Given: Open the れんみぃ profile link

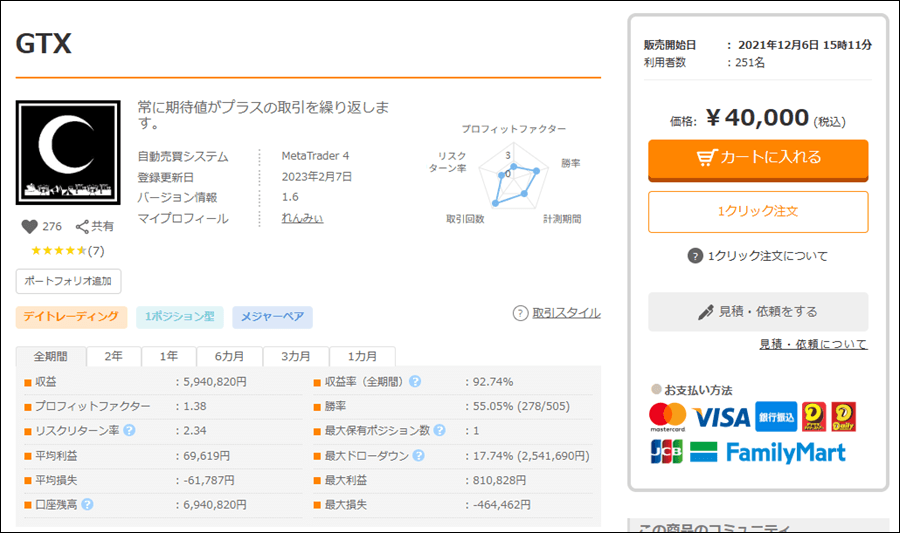Looking at the screenshot, I should (302, 219).
